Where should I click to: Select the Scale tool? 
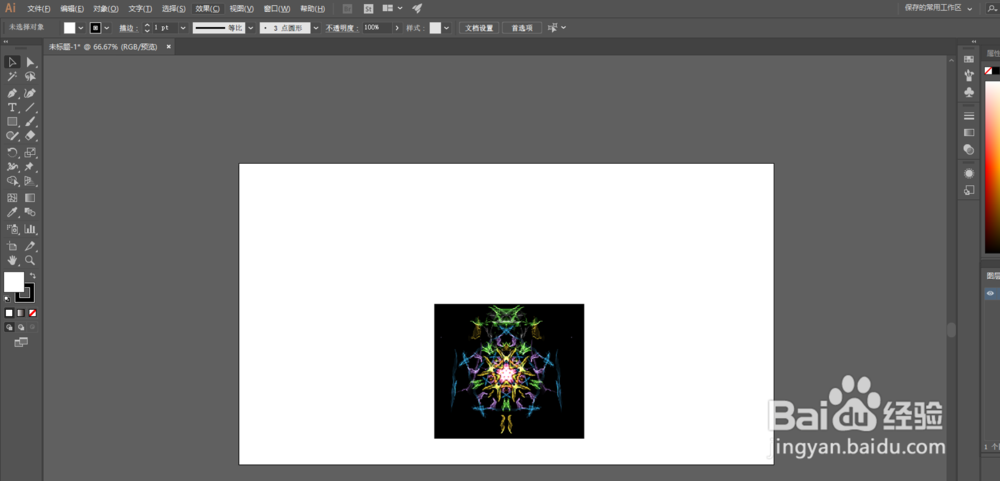coord(30,152)
